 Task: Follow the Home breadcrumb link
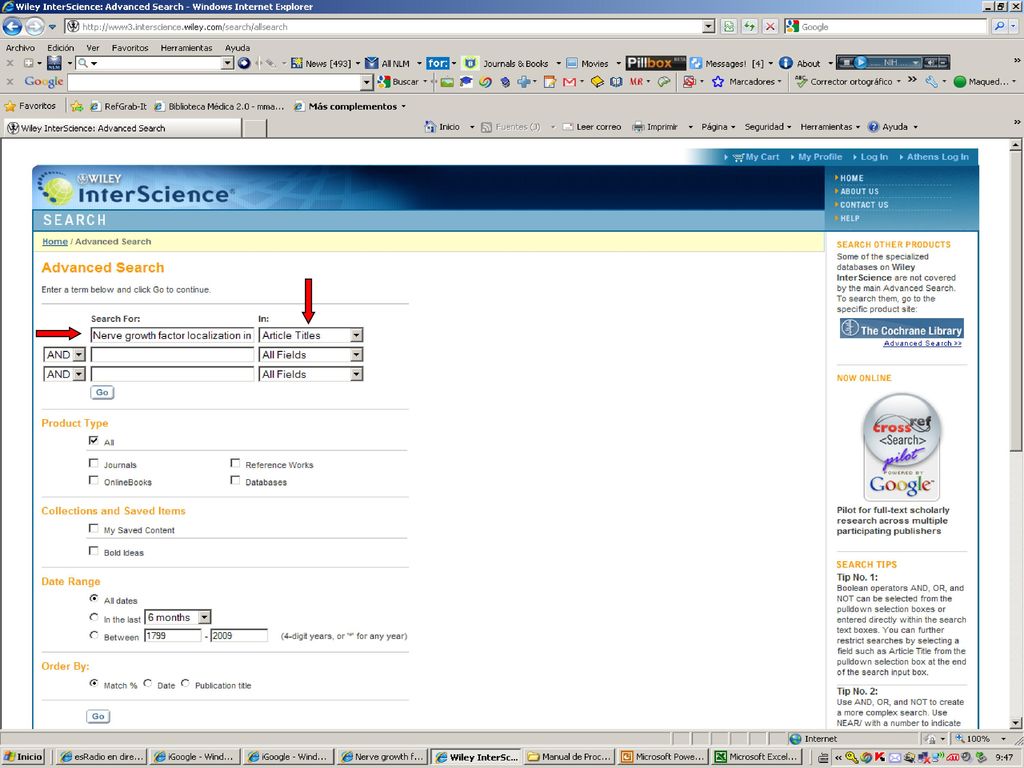55,242
